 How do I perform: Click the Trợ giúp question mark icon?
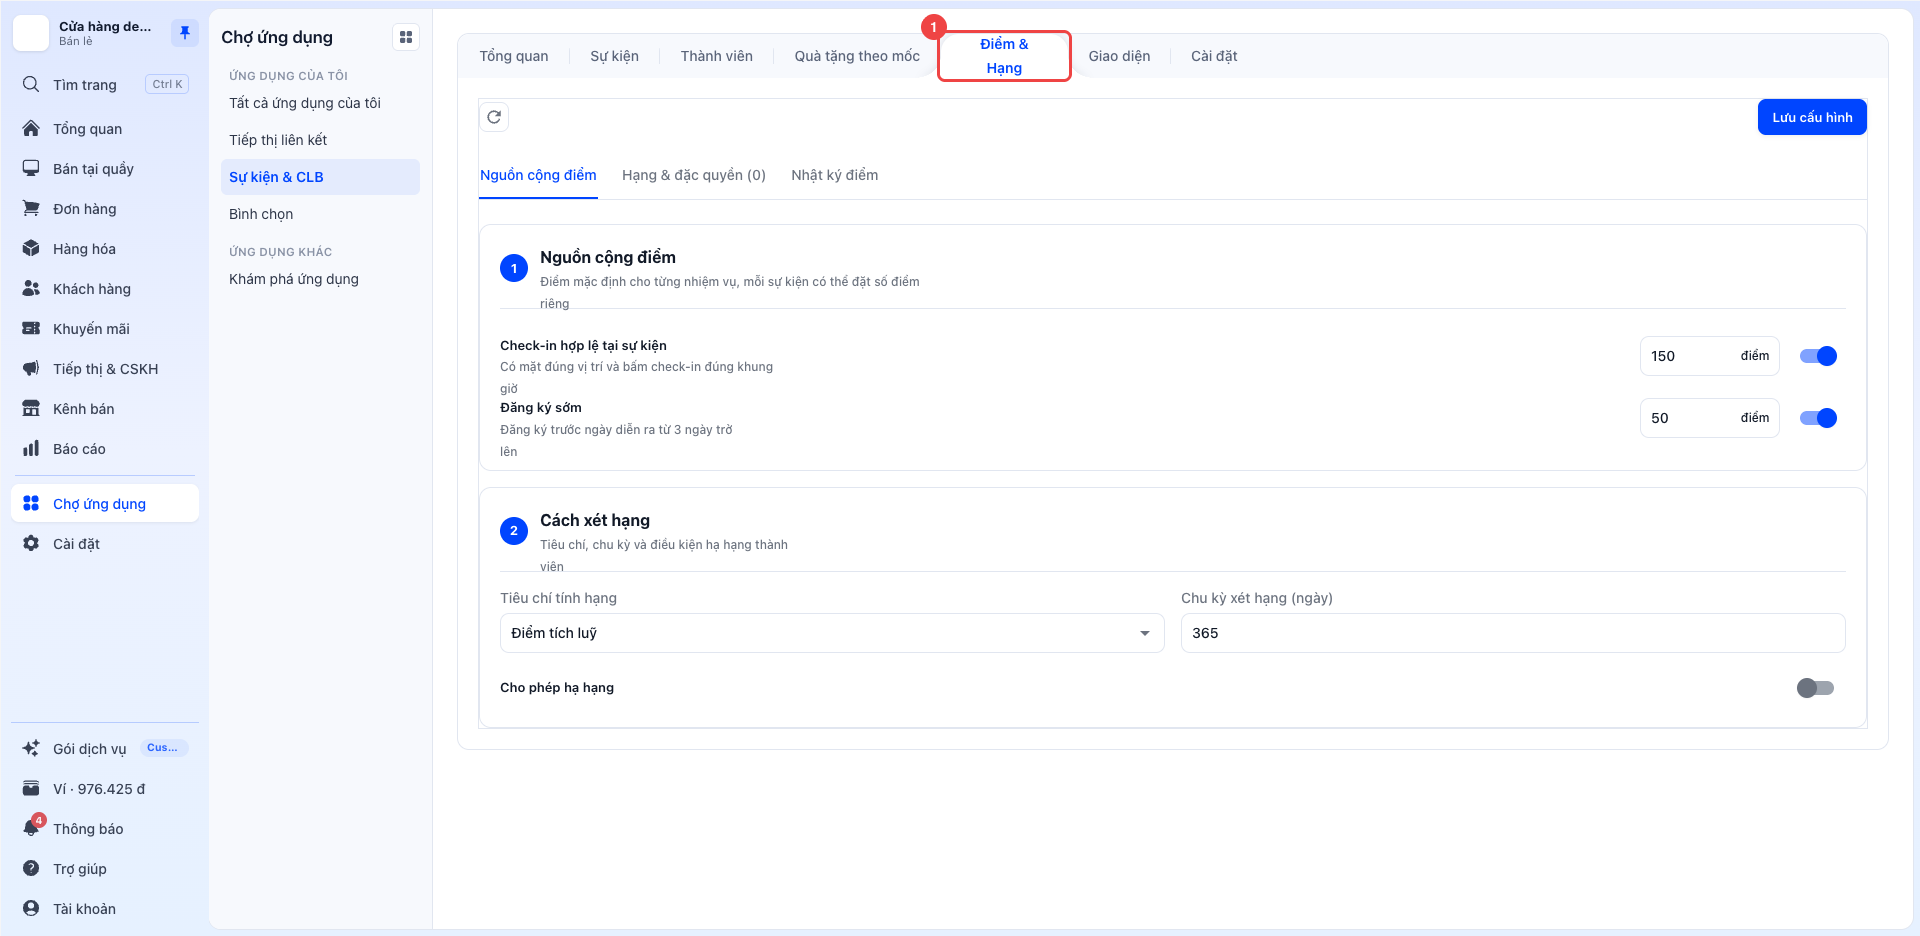(x=31, y=868)
